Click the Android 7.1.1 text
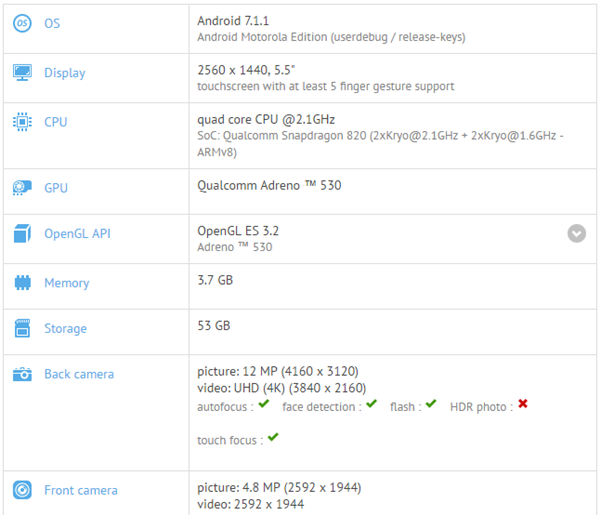Screen dimensions: 600x515 231,20
